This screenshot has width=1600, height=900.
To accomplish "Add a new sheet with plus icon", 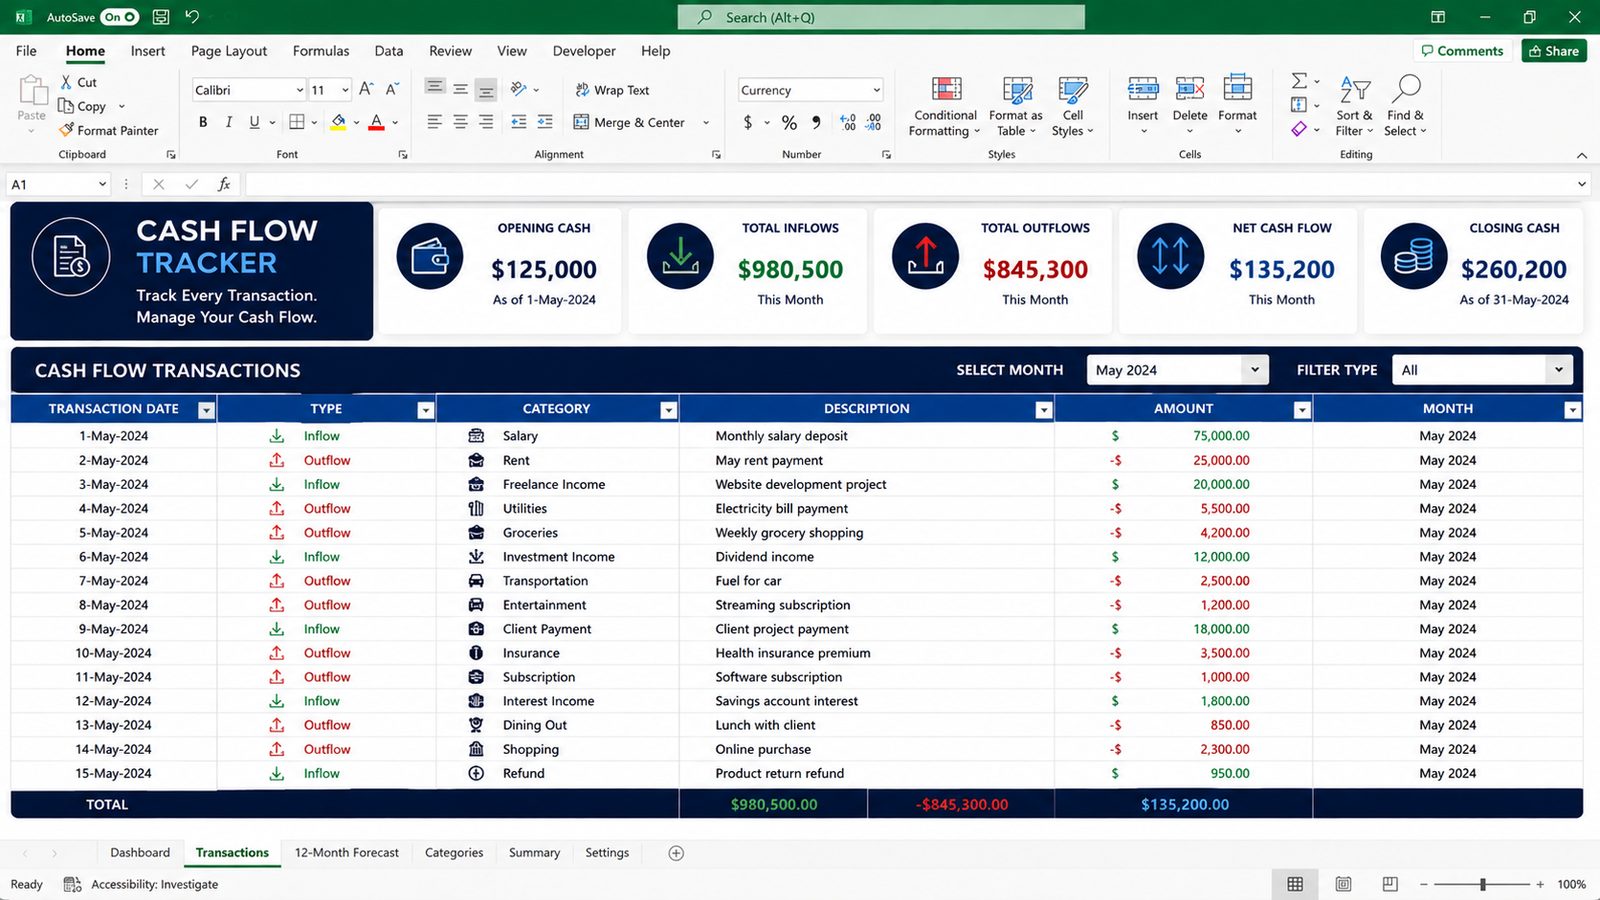I will coord(676,853).
